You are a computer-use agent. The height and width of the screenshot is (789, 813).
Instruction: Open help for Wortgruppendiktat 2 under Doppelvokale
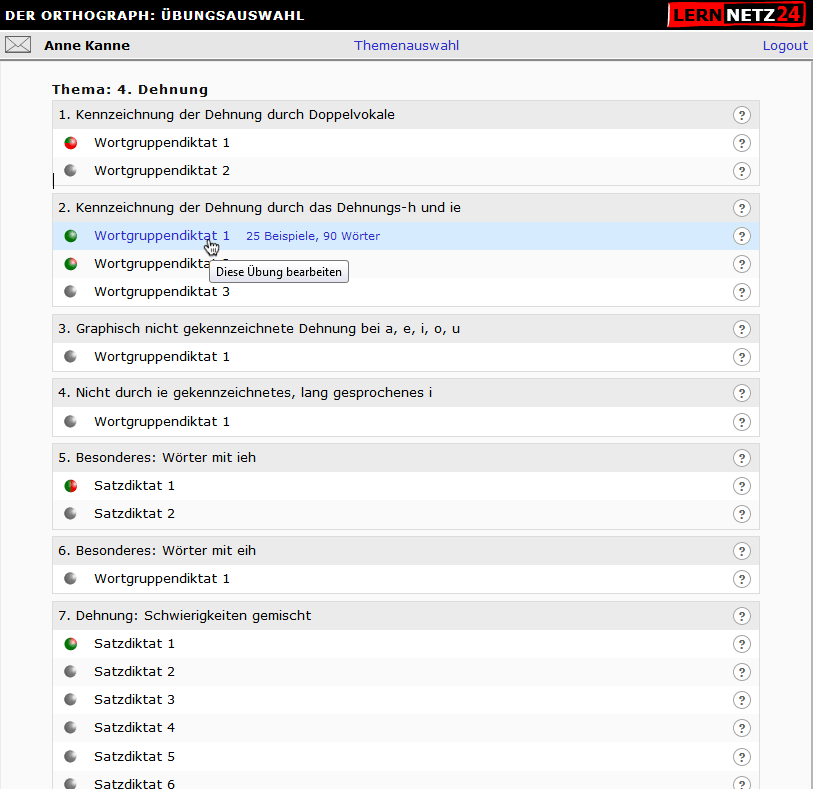(742, 171)
